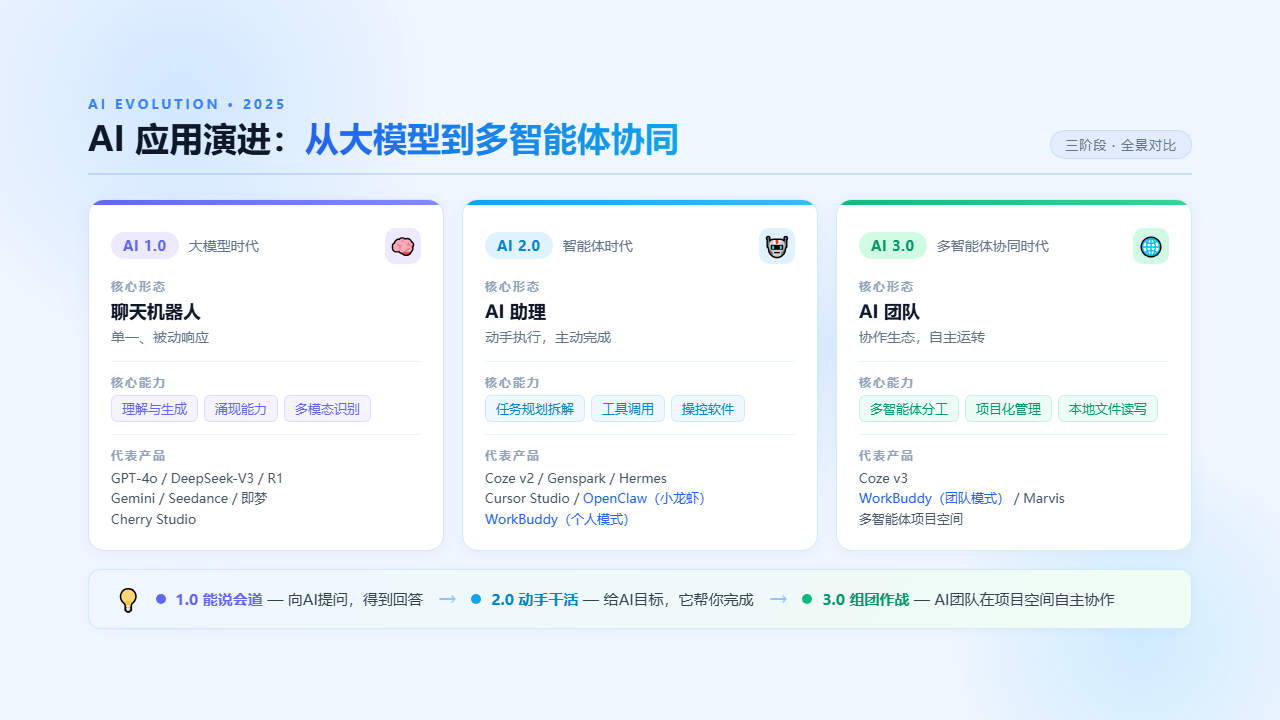The height and width of the screenshot is (720, 1280).
Task: Open the WorkBuddy（个人模式）link
Action: pyautogui.click(x=560, y=520)
